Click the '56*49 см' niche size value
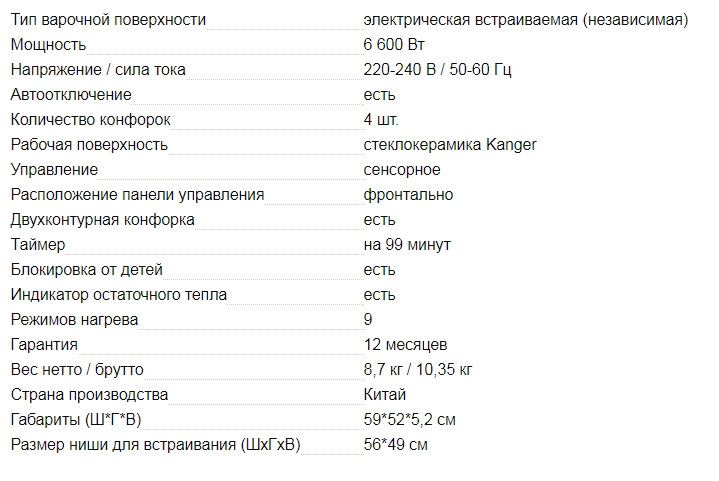The image size is (719, 481). (397, 445)
